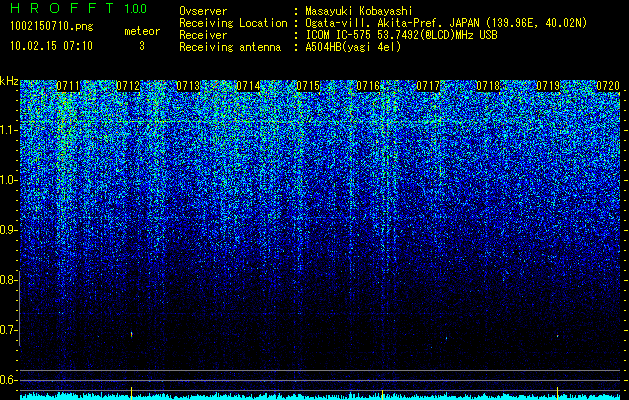Screen dimensions: 629x400
Task: Click the 0719 time axis label
Action: (548, 86)
